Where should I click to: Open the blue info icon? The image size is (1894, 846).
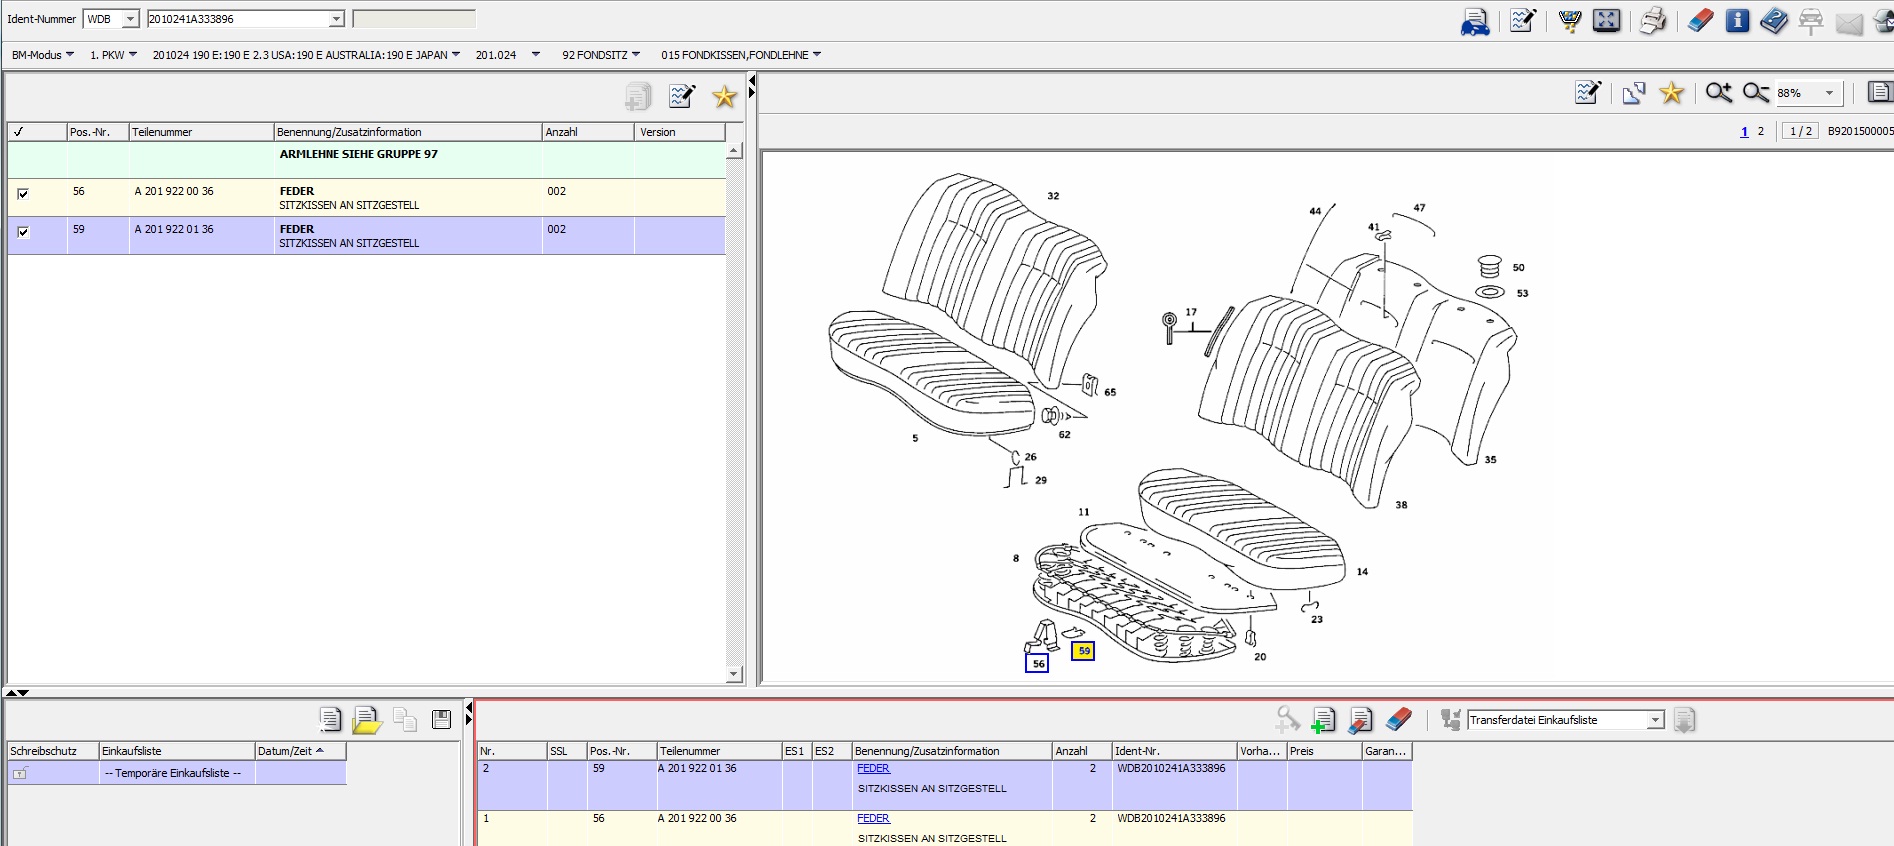[1738, 20]
